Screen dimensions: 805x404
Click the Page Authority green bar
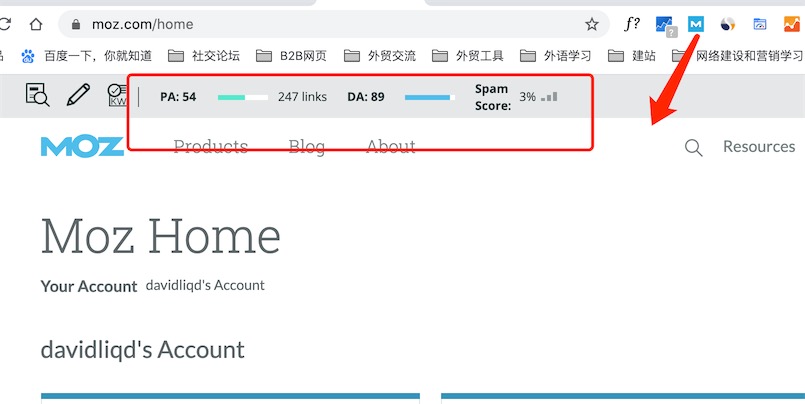[x=243, y=97]
